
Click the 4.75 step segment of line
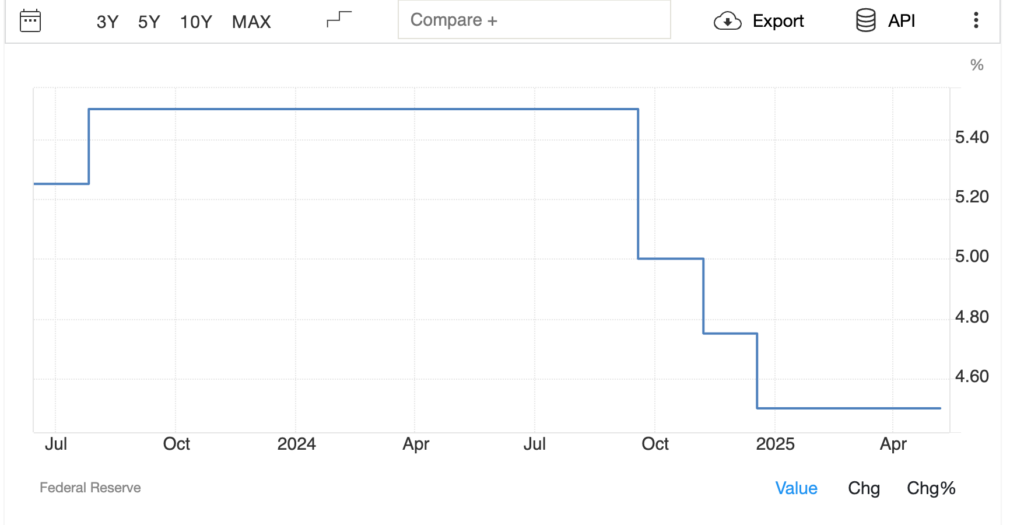tap(730, 333)
